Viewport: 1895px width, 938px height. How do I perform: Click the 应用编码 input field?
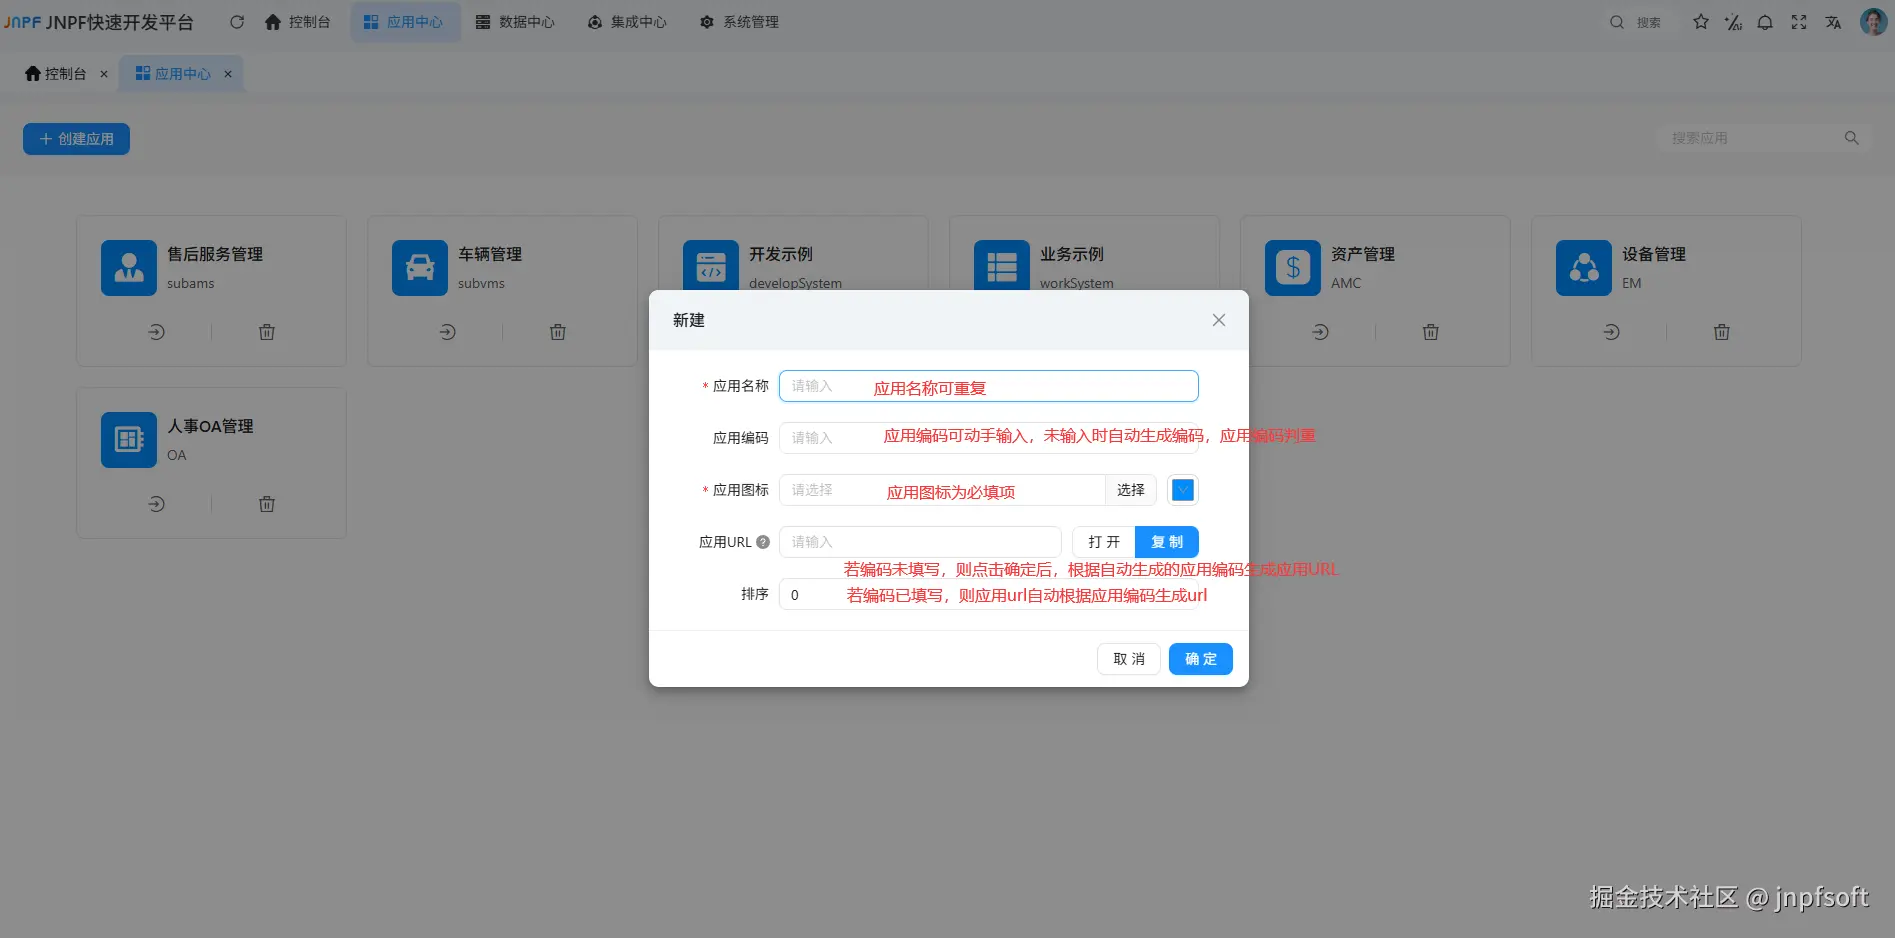tap(989, 438)
